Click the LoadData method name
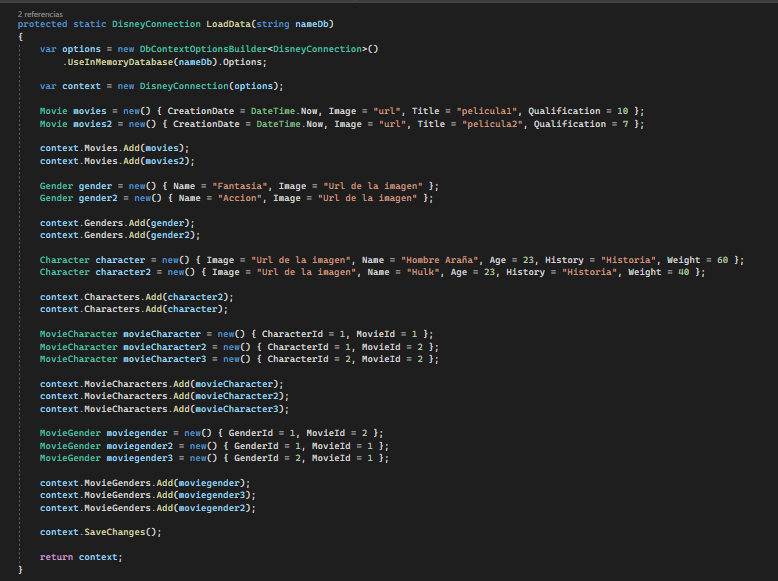Image resolution: width=778 pixels, height=581 pixels. [228, 24]
